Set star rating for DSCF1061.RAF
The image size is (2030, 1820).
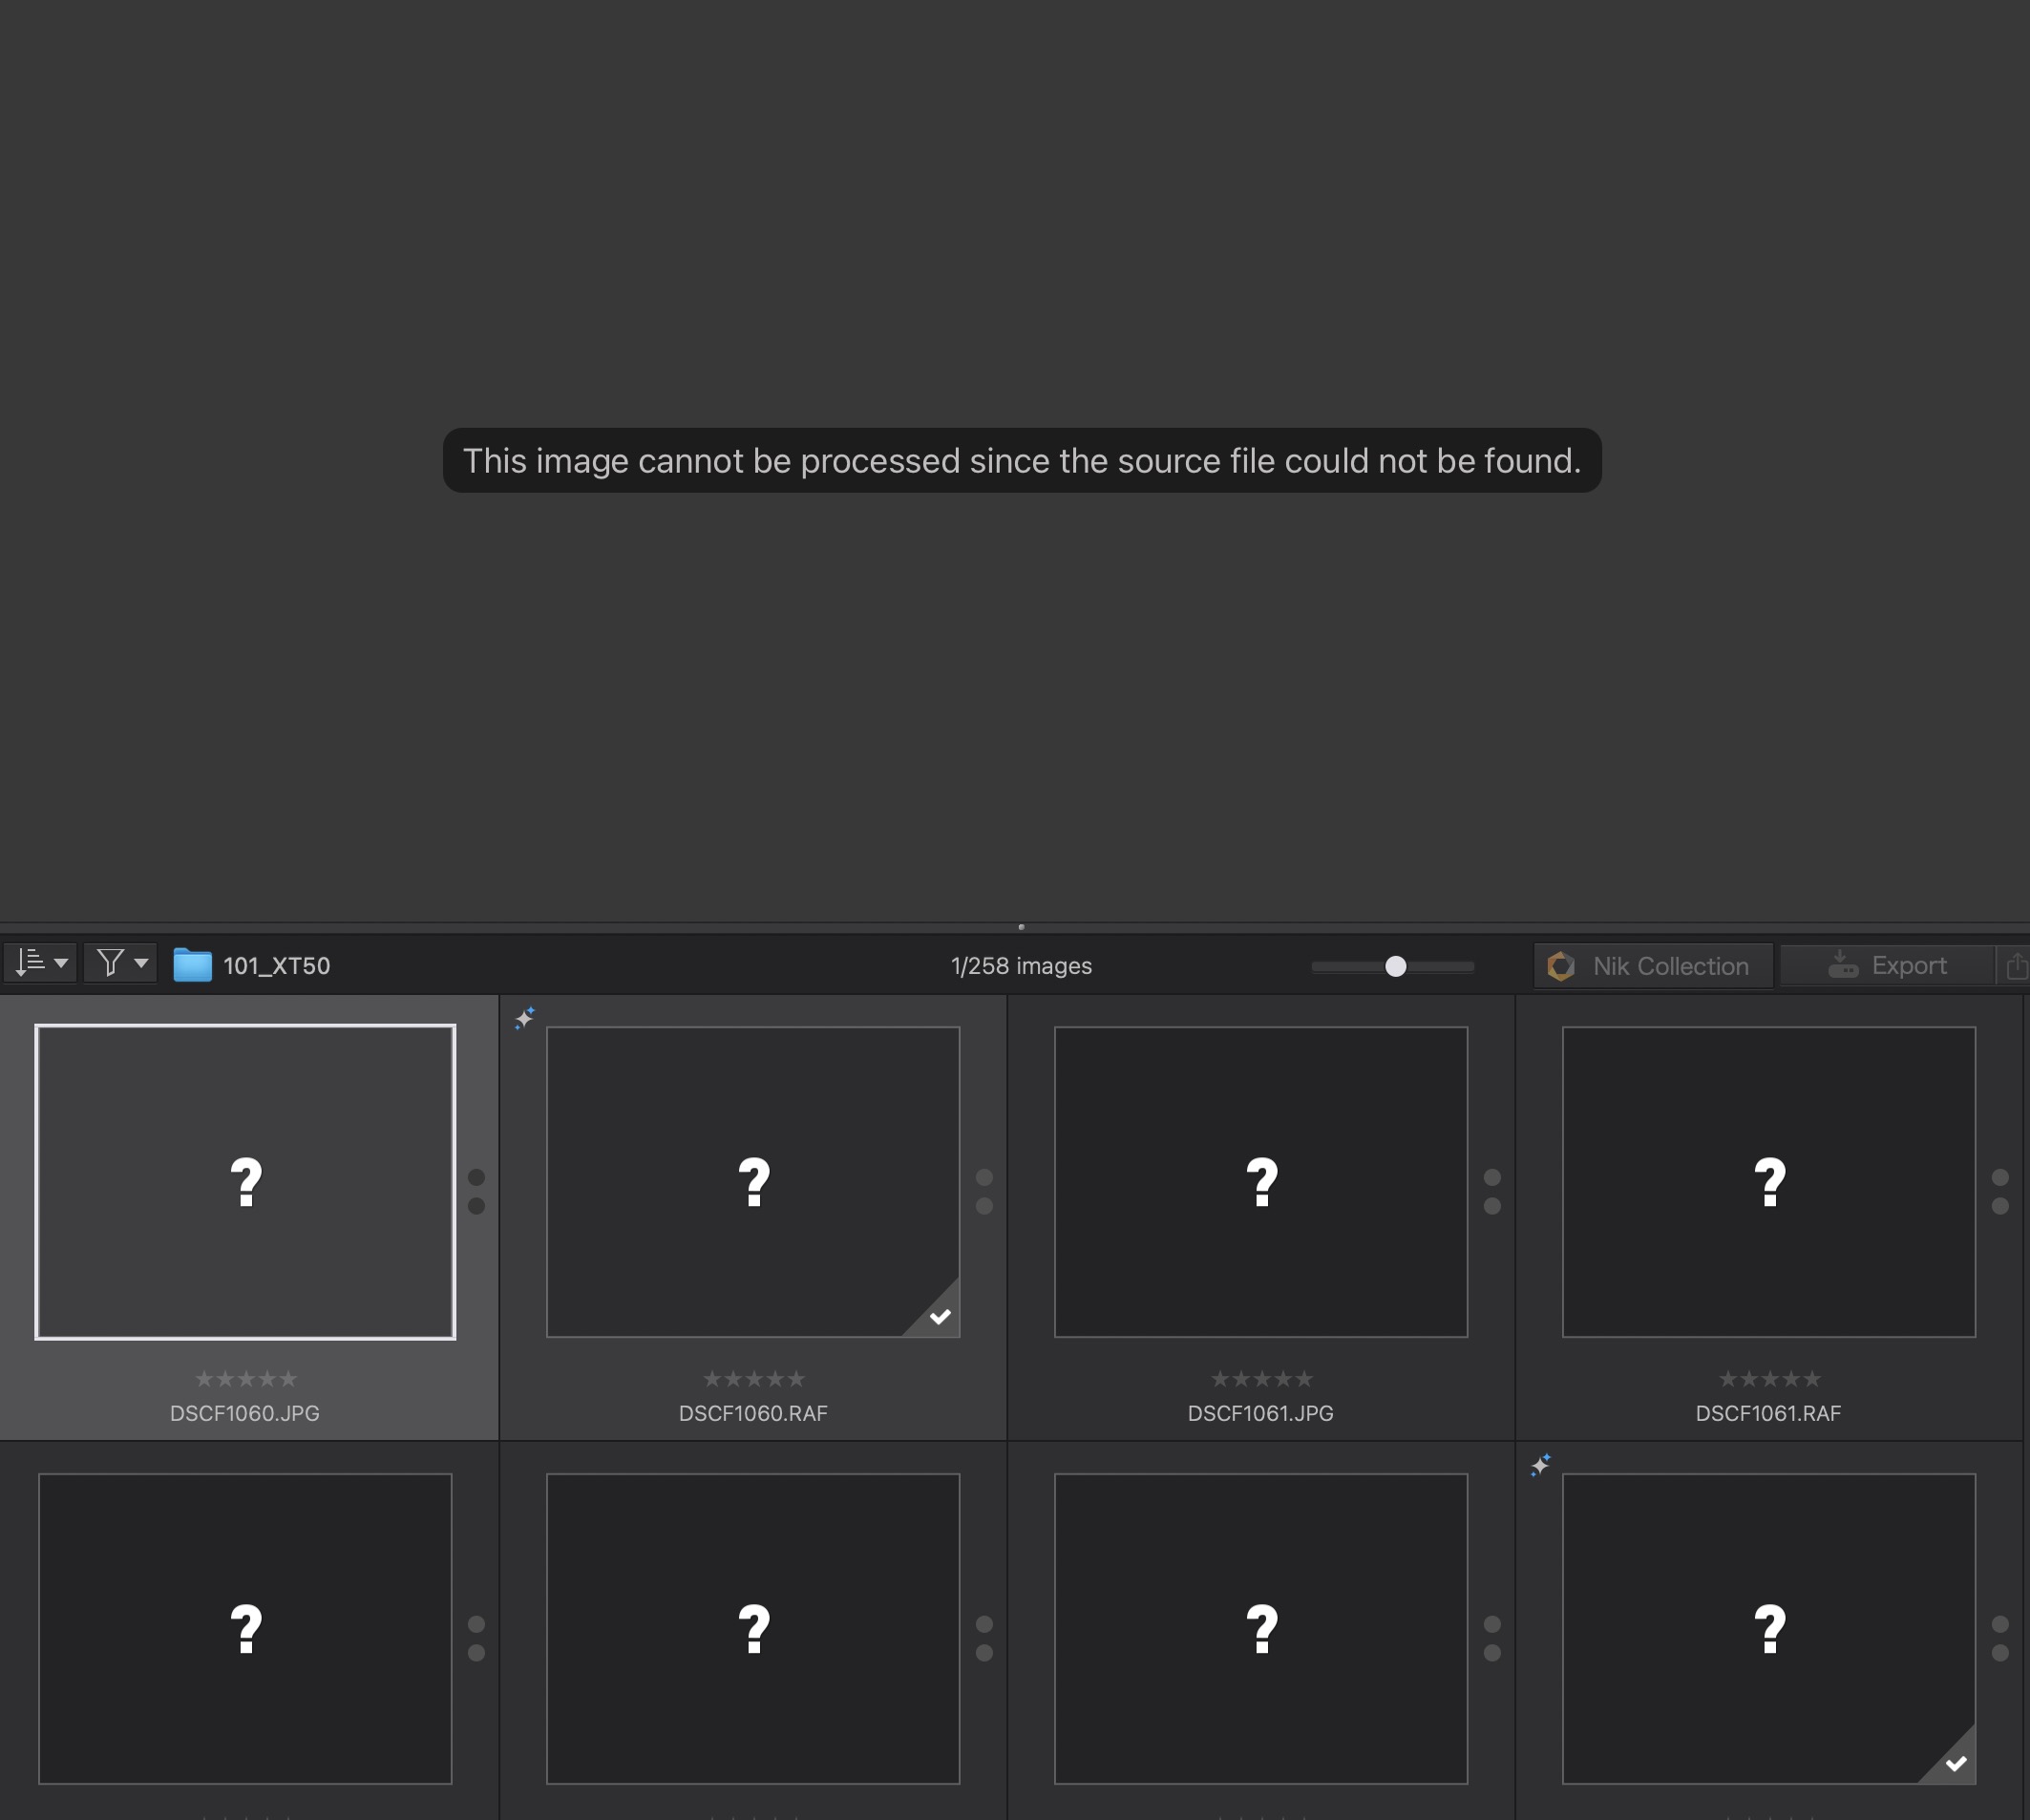1770,1379
